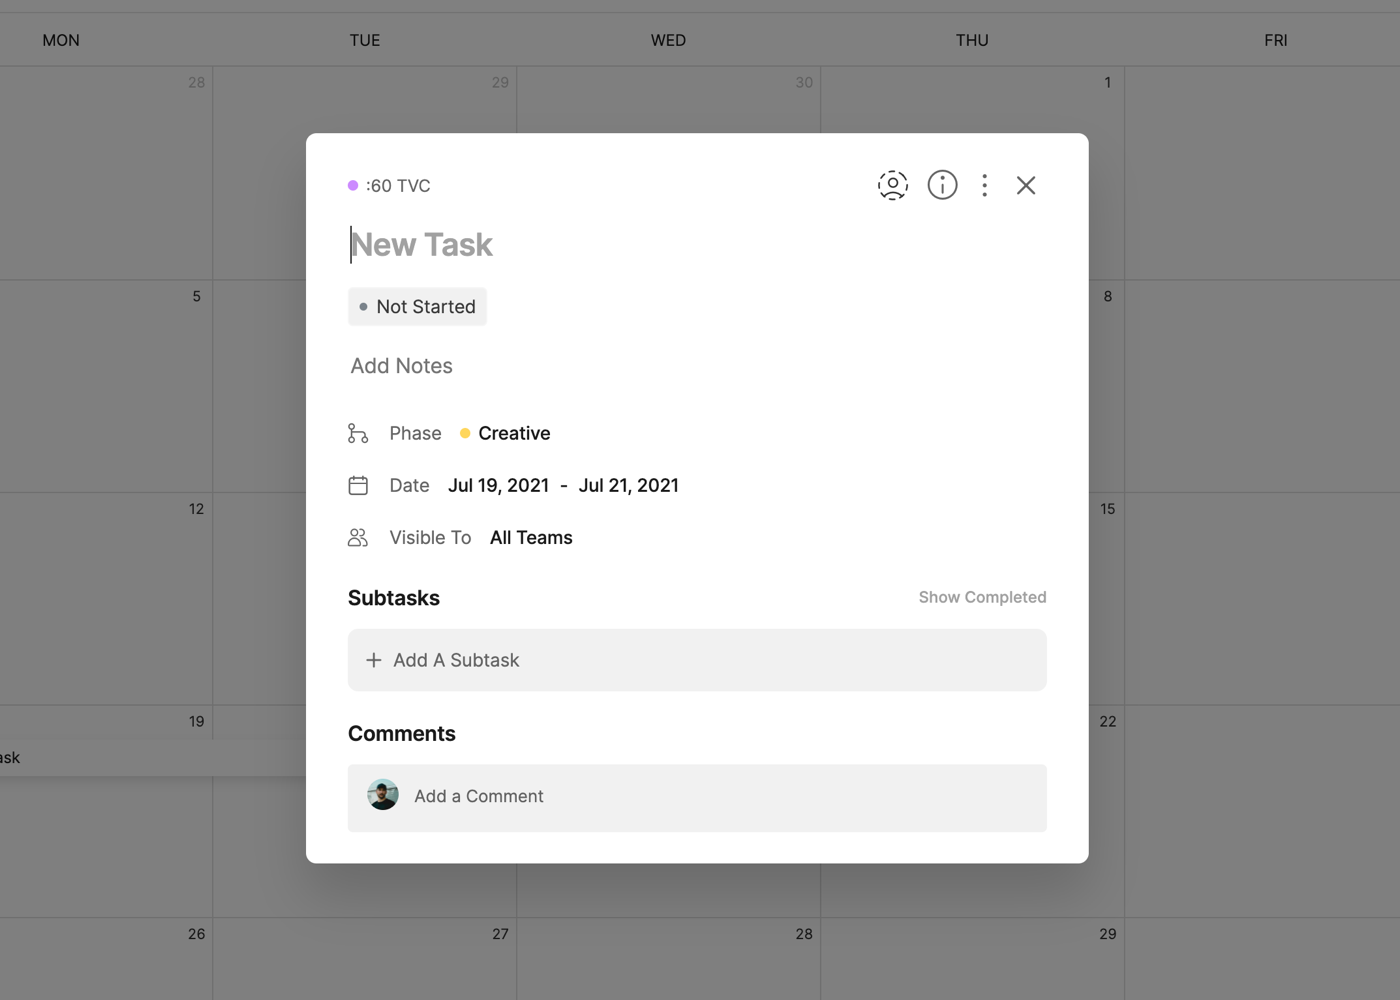This screenshot has height=1000, width=1400.
Task: Click the user avatar in Comments
Action: point(383,796)
